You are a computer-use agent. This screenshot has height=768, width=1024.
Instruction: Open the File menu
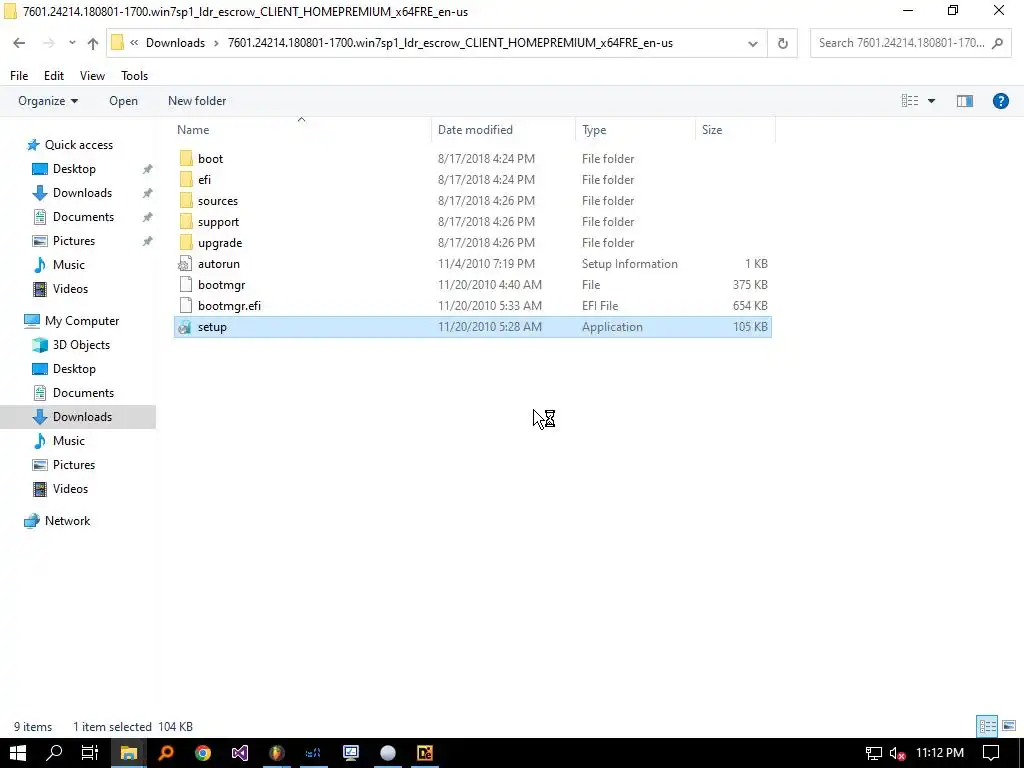[19, 76]
